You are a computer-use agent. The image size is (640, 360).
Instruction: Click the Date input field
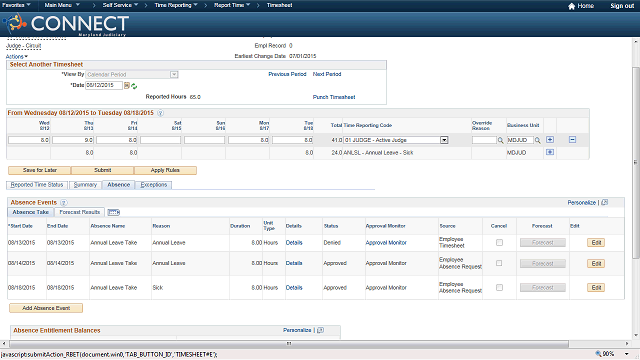click(104, 85)
